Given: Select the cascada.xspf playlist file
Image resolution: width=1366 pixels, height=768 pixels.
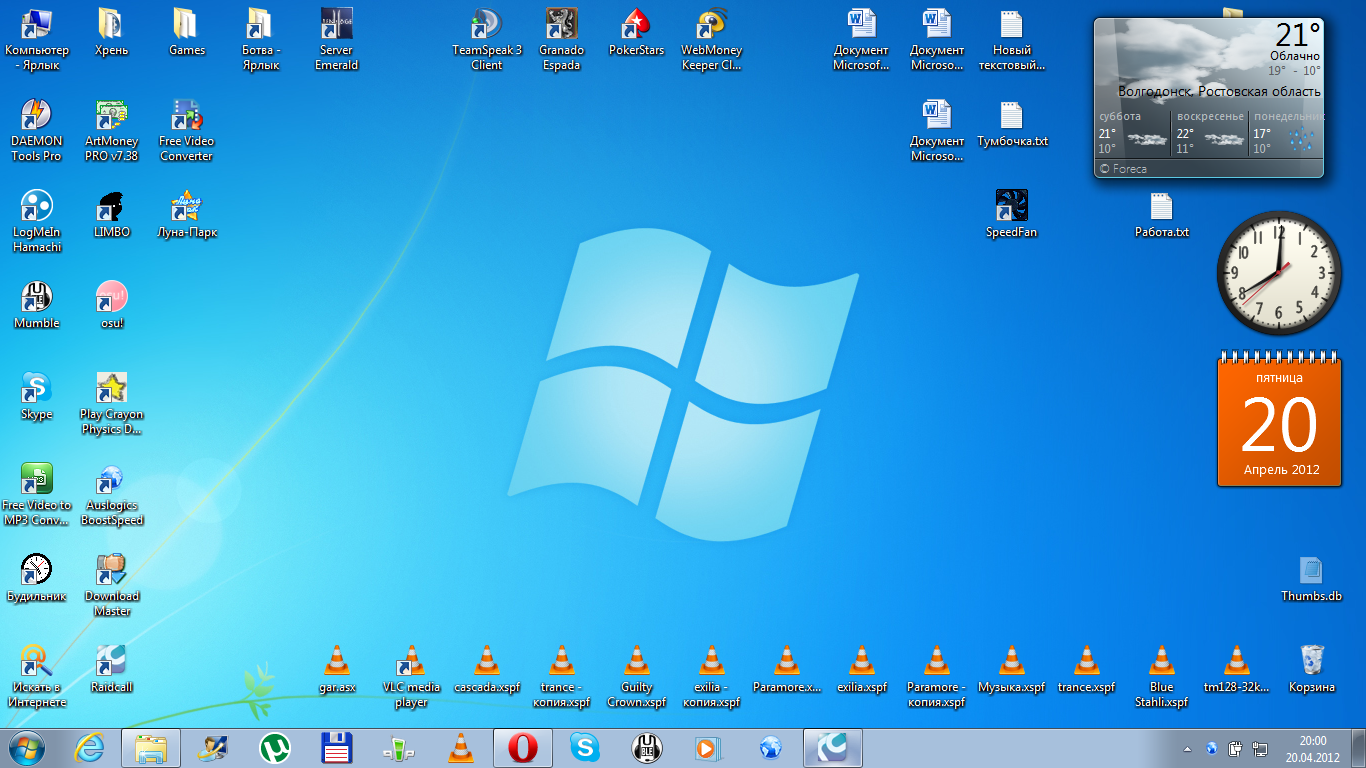Looking at the screenshot, I should pyautogui.click(x=487, y=670).
